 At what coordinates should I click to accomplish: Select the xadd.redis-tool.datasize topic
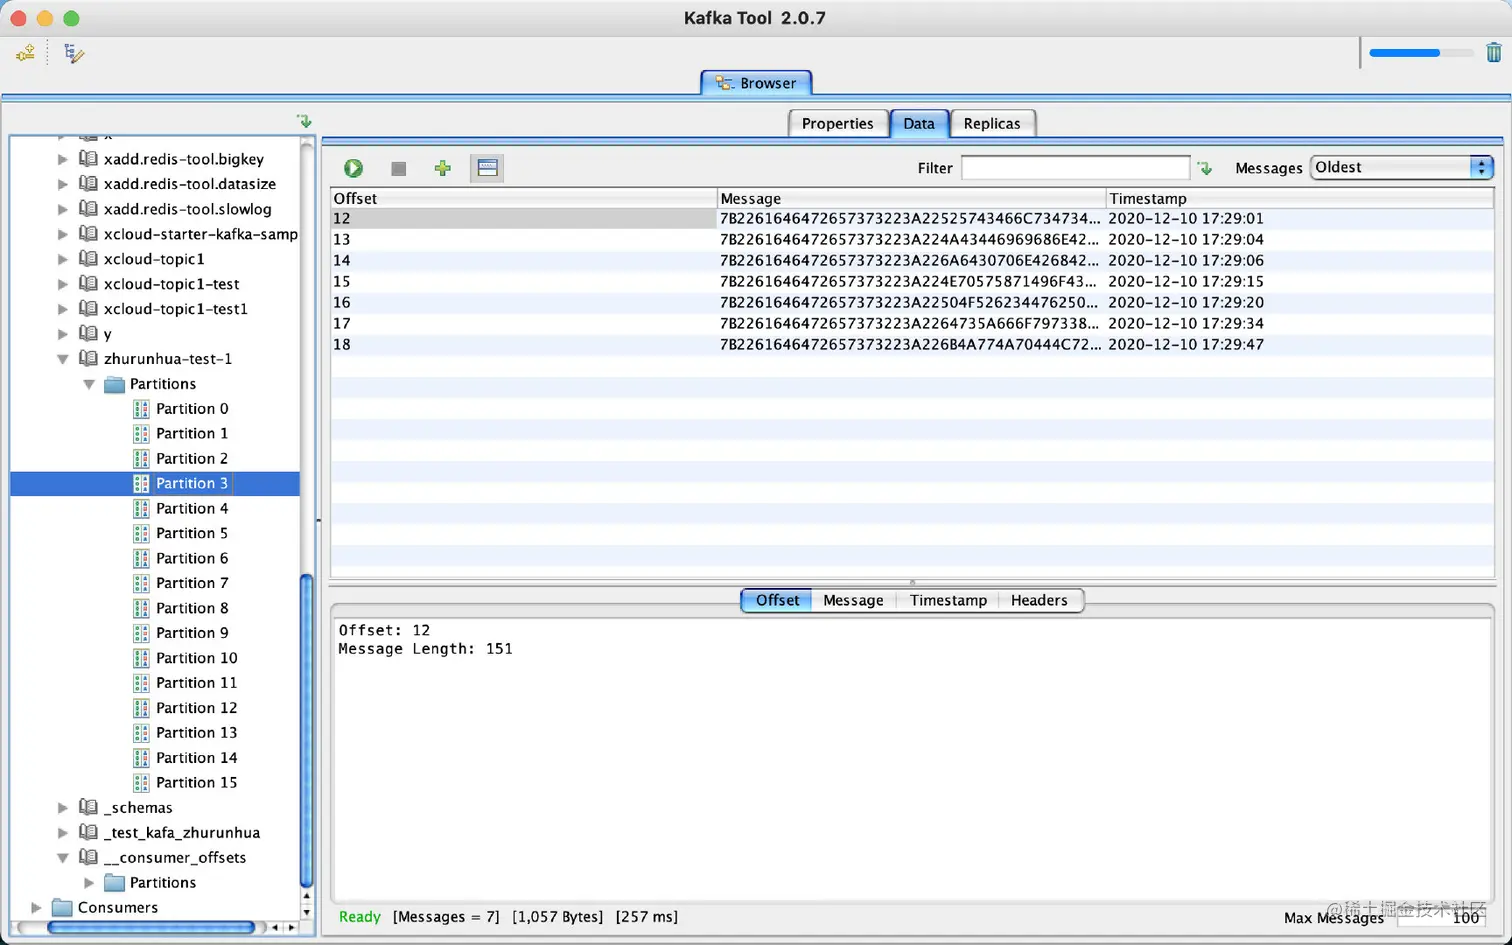(x=189, y=184)
